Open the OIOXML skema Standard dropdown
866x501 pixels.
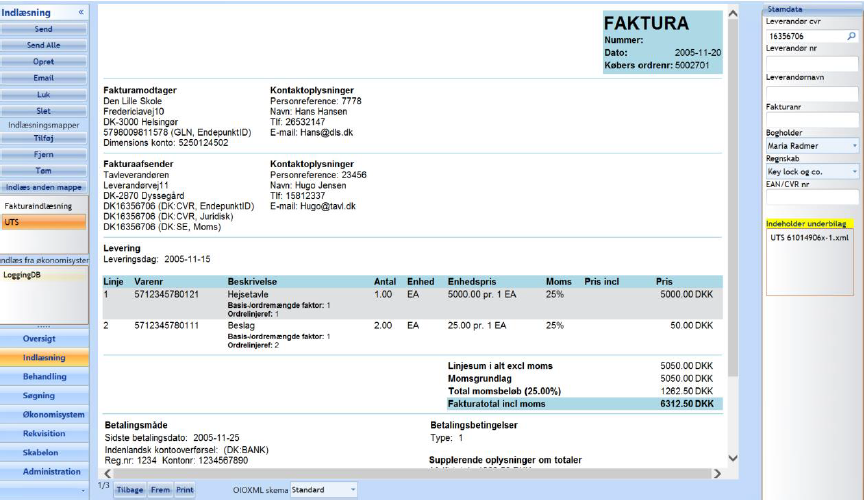(x=324, y=490)
